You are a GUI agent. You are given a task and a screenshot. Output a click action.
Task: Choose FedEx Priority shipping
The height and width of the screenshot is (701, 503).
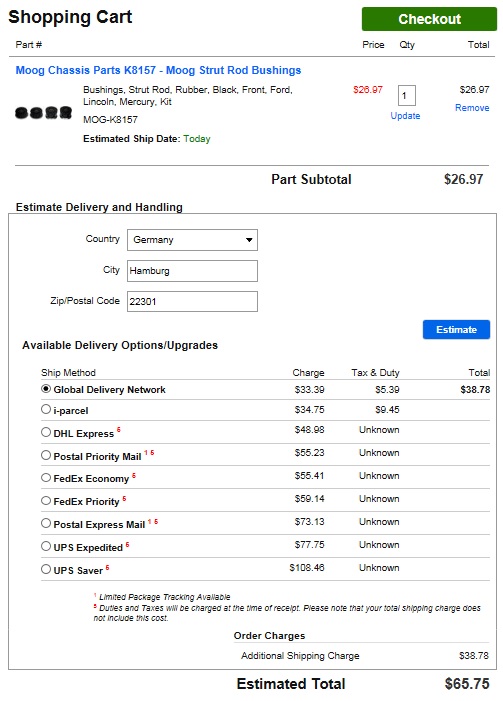(x=46, y=501)
